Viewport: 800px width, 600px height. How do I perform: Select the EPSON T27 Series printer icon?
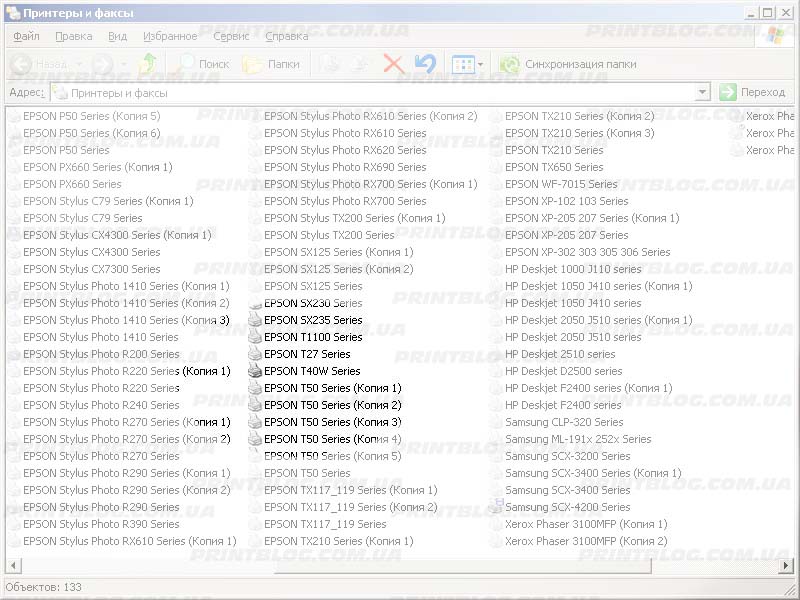255,354
